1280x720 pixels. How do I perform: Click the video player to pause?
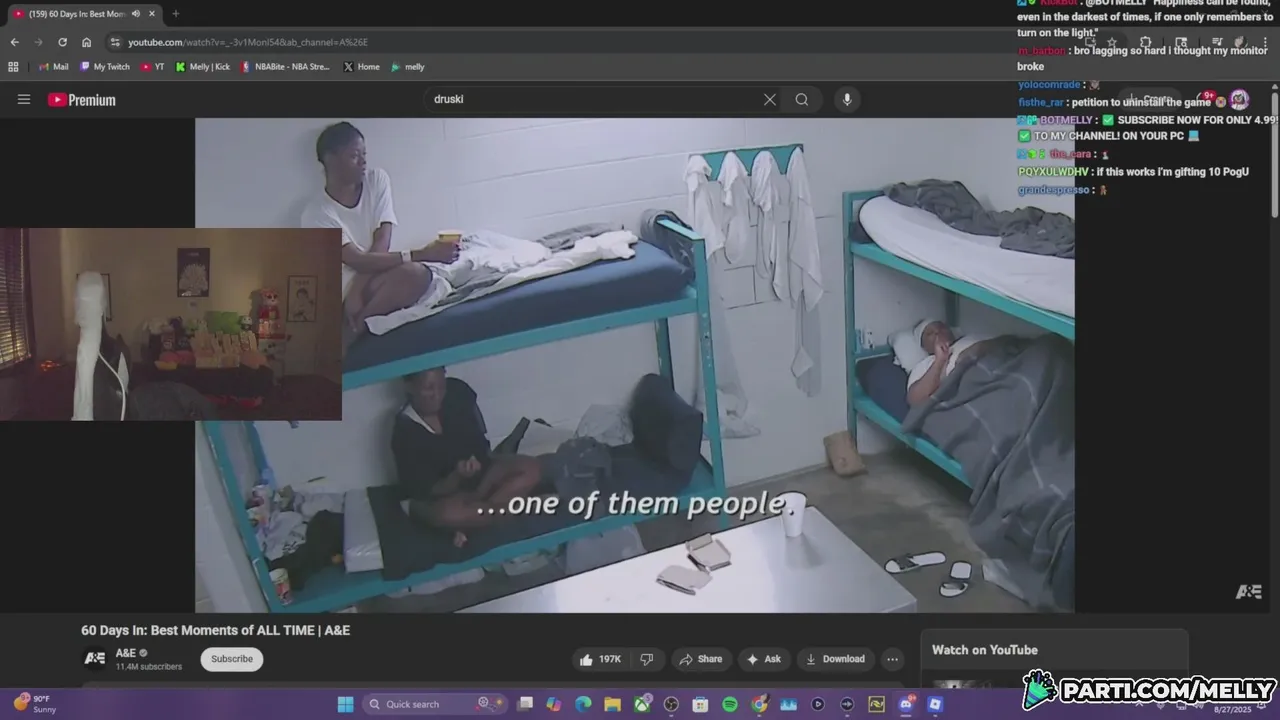[634, 365]
